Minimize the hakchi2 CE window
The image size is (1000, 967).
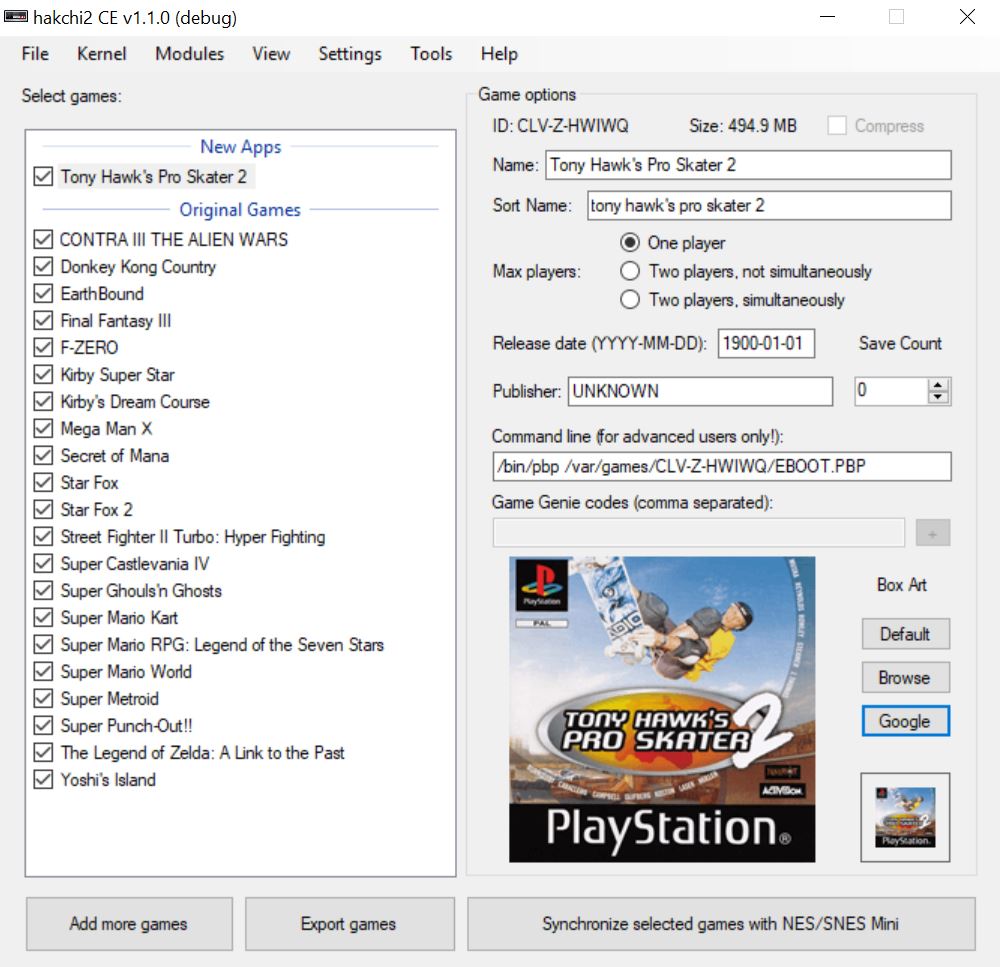point(827,17)
